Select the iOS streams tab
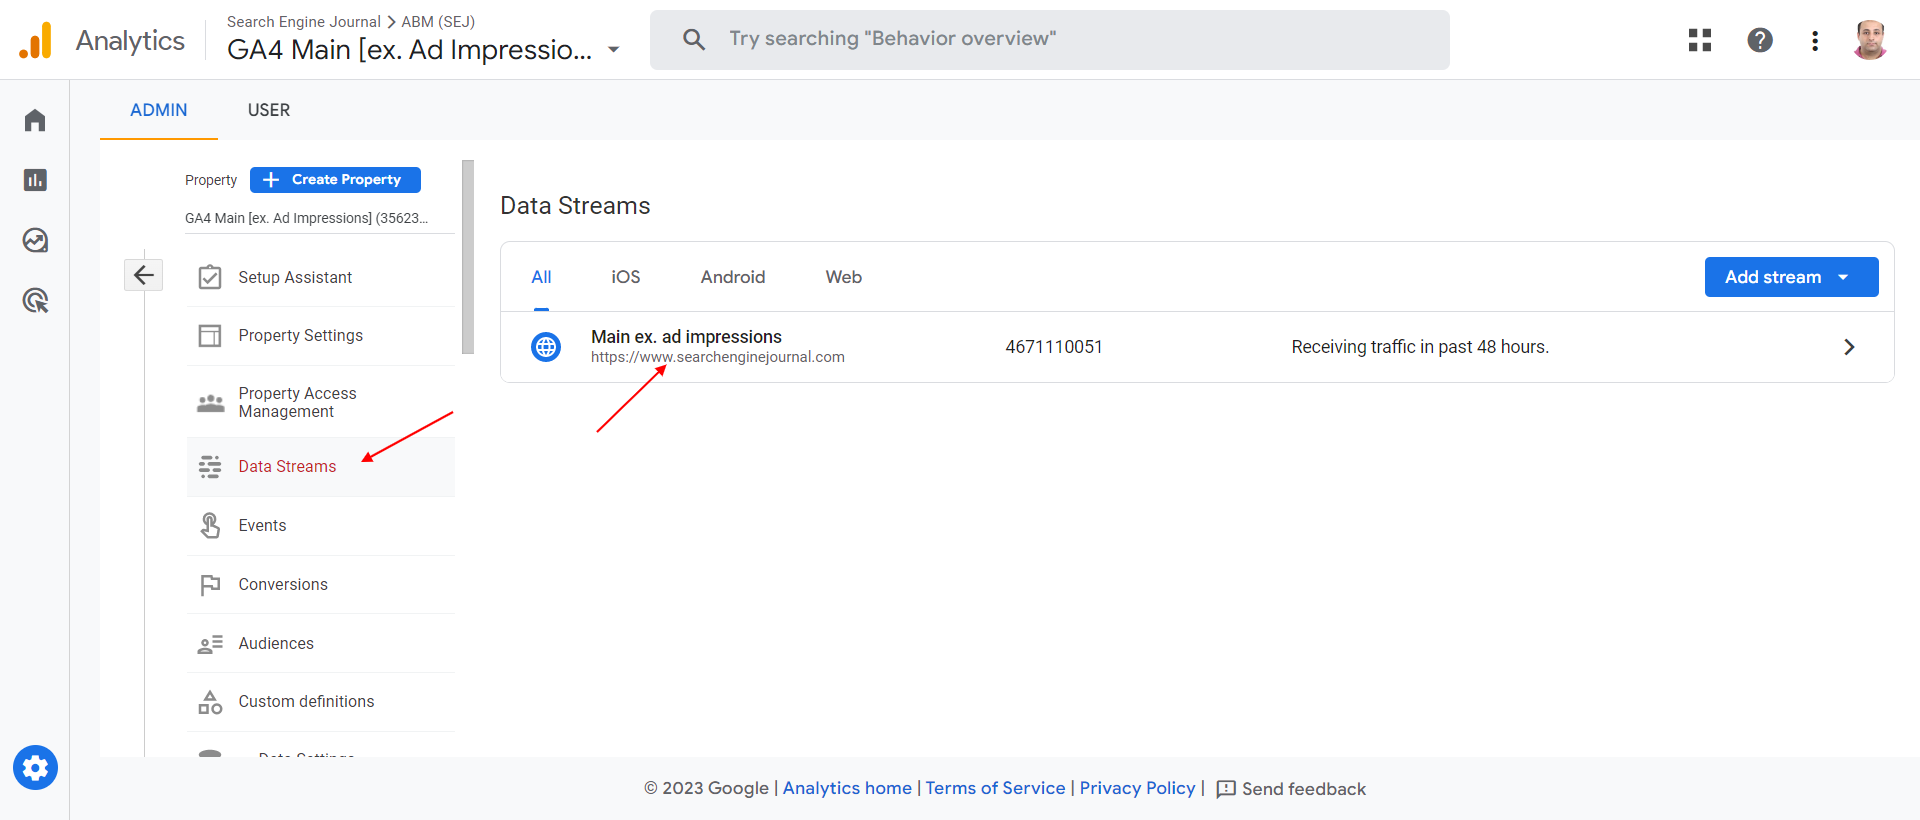1920x820 pixels. tap(626, 277)
